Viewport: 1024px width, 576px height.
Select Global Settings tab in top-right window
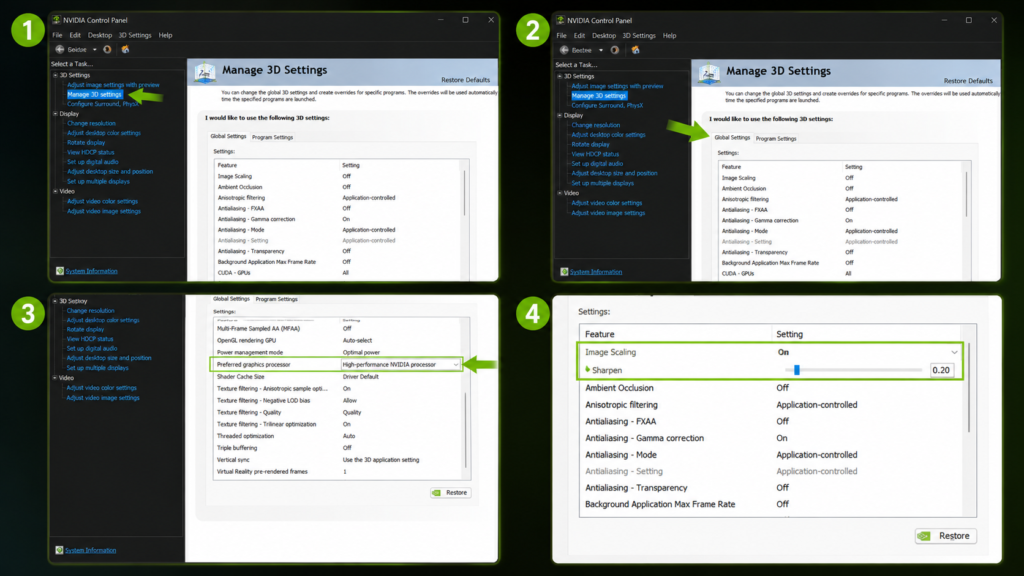(732, 138)
